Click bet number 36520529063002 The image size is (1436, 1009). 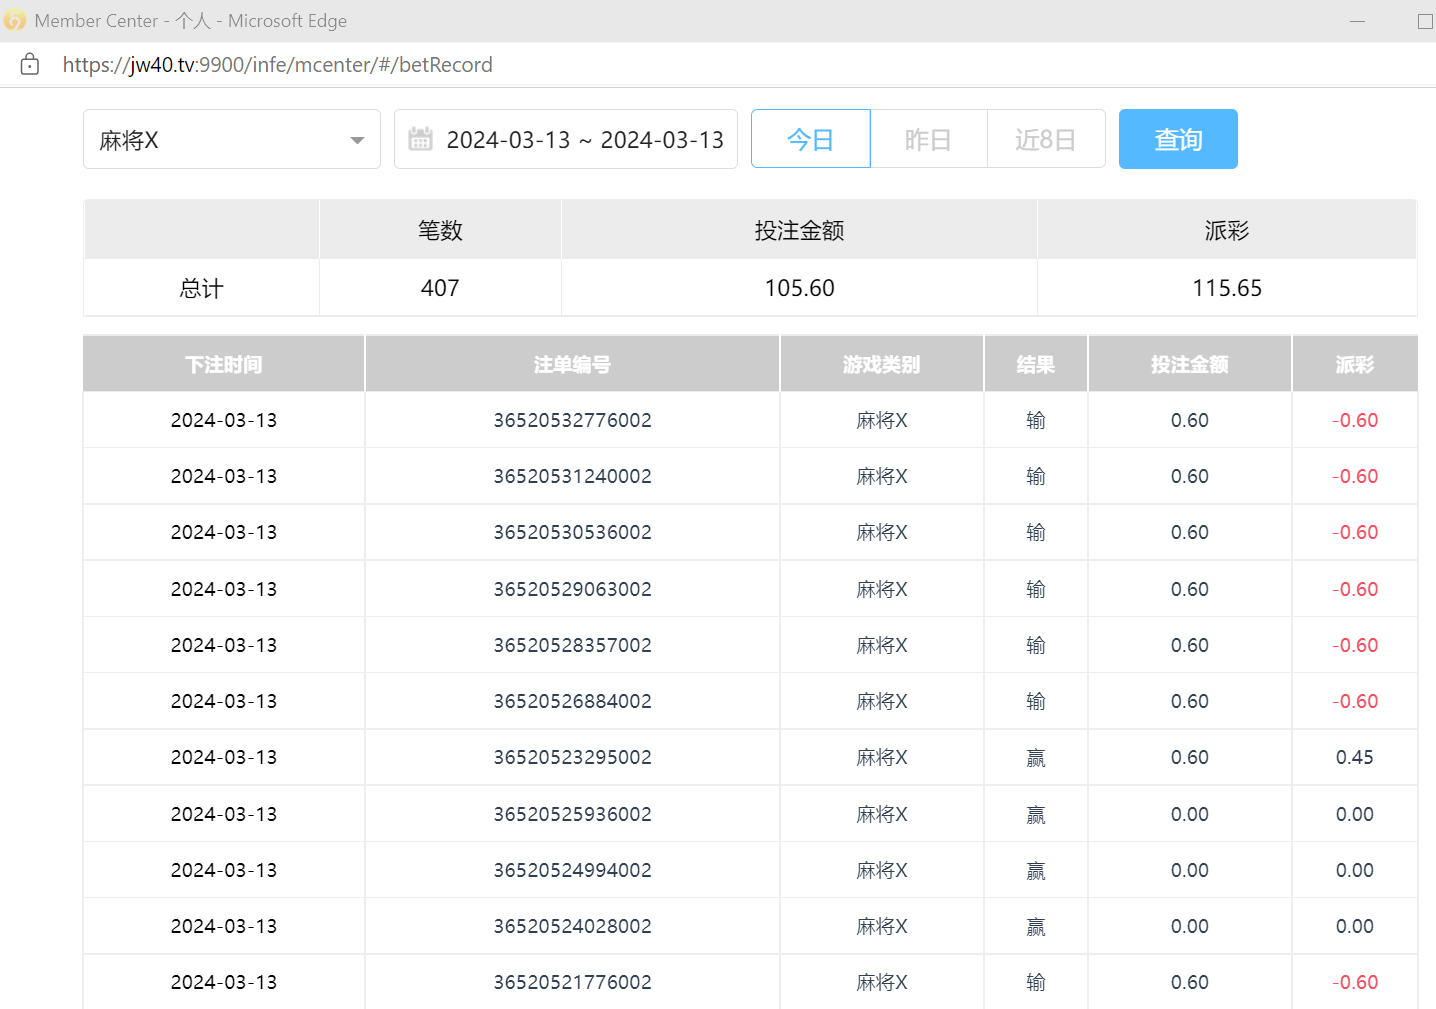click(x=572, y=589)
